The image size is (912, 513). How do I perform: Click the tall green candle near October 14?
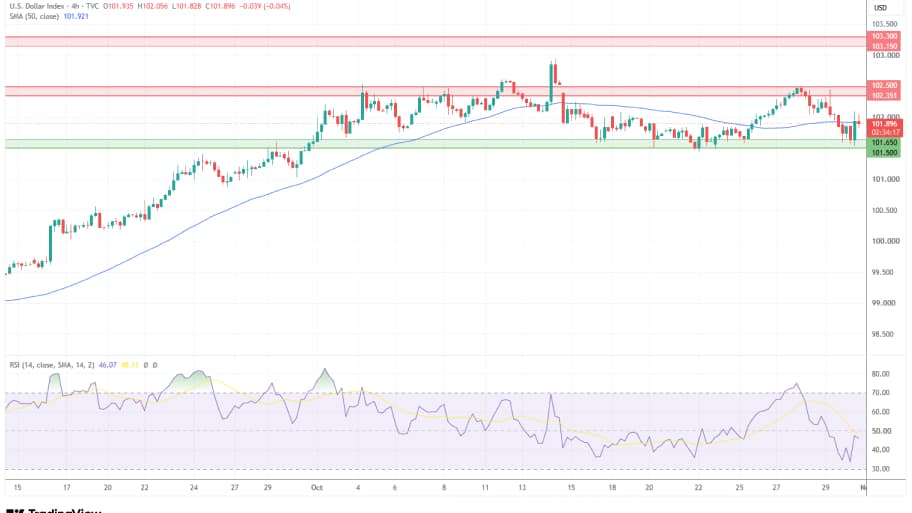[551, 83]
